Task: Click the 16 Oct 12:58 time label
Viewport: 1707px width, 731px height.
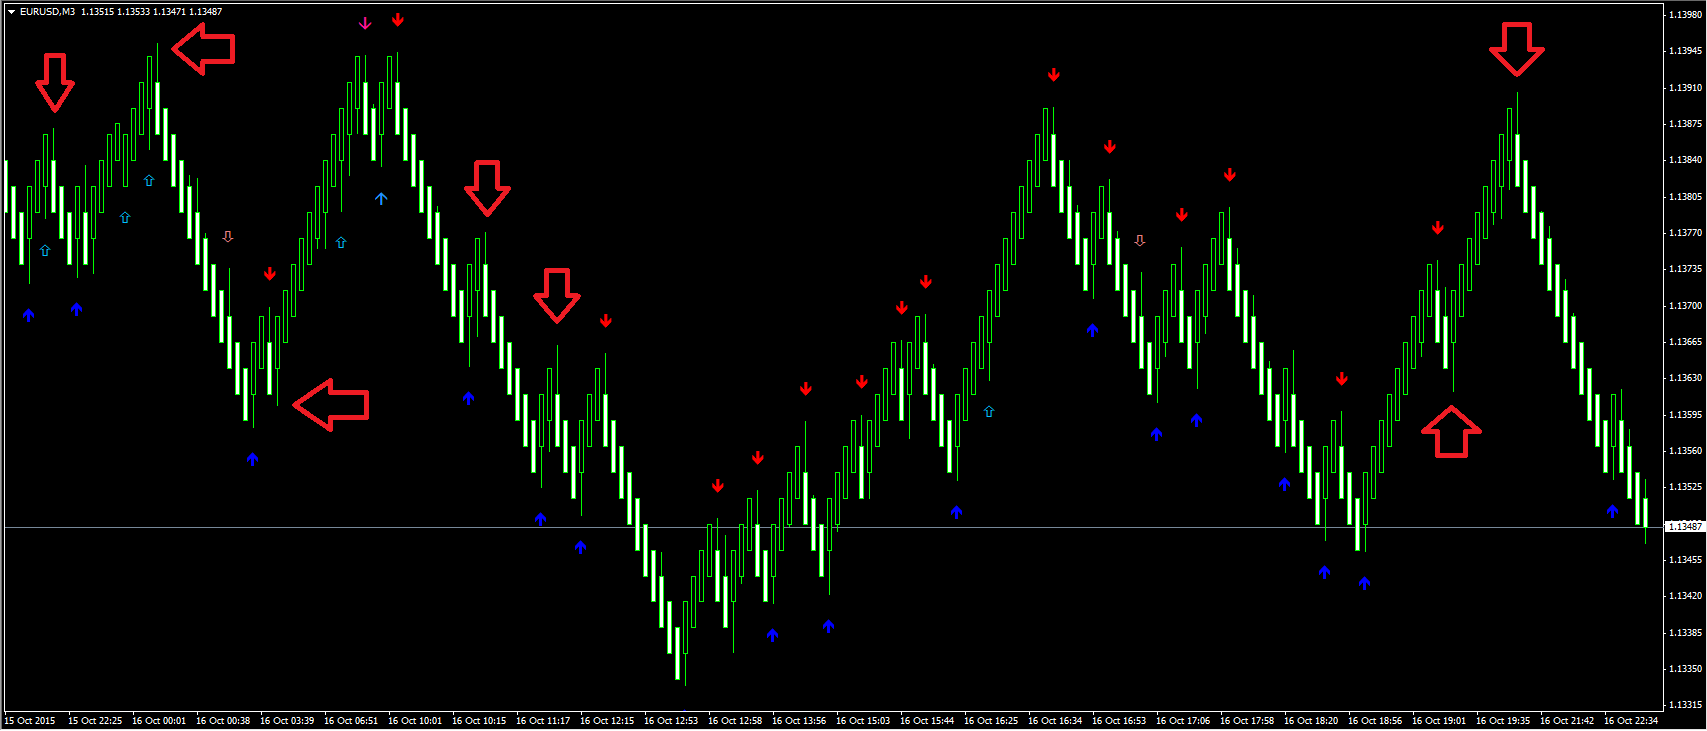Action: click(x=735, y=721)
